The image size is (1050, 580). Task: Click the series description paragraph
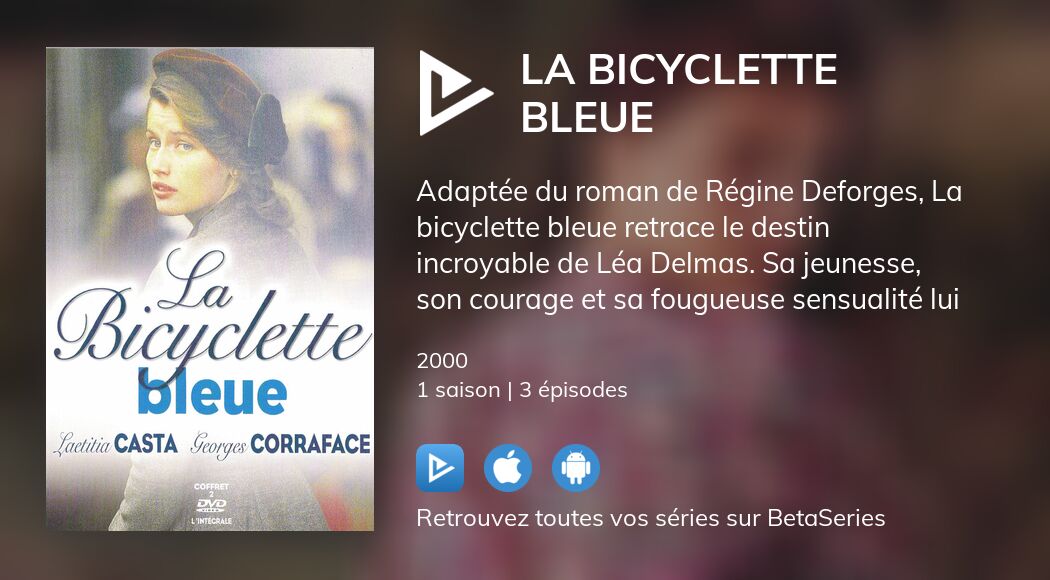tap(689, 246)
